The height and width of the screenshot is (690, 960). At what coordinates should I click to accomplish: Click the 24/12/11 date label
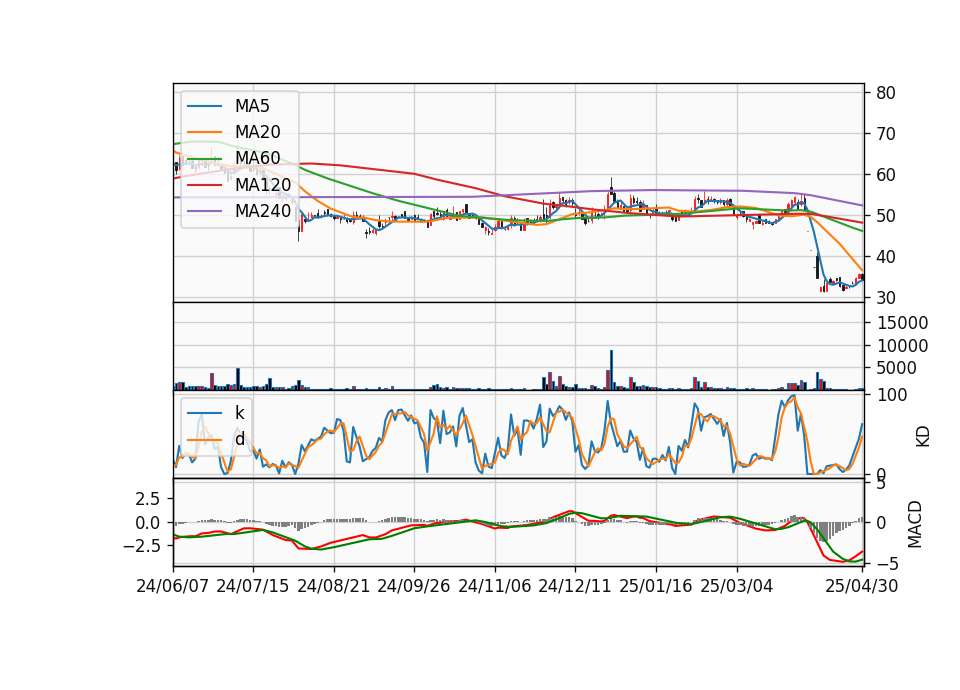[575, 586]
